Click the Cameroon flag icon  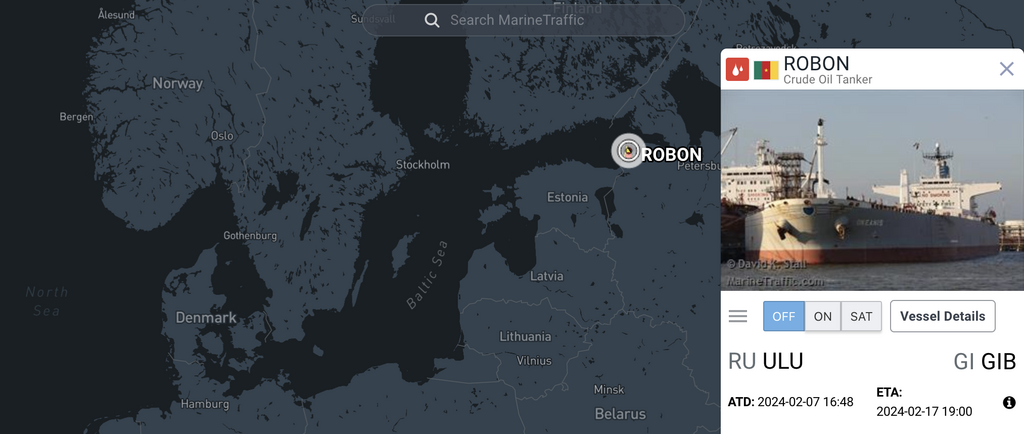tap(766, 70)
